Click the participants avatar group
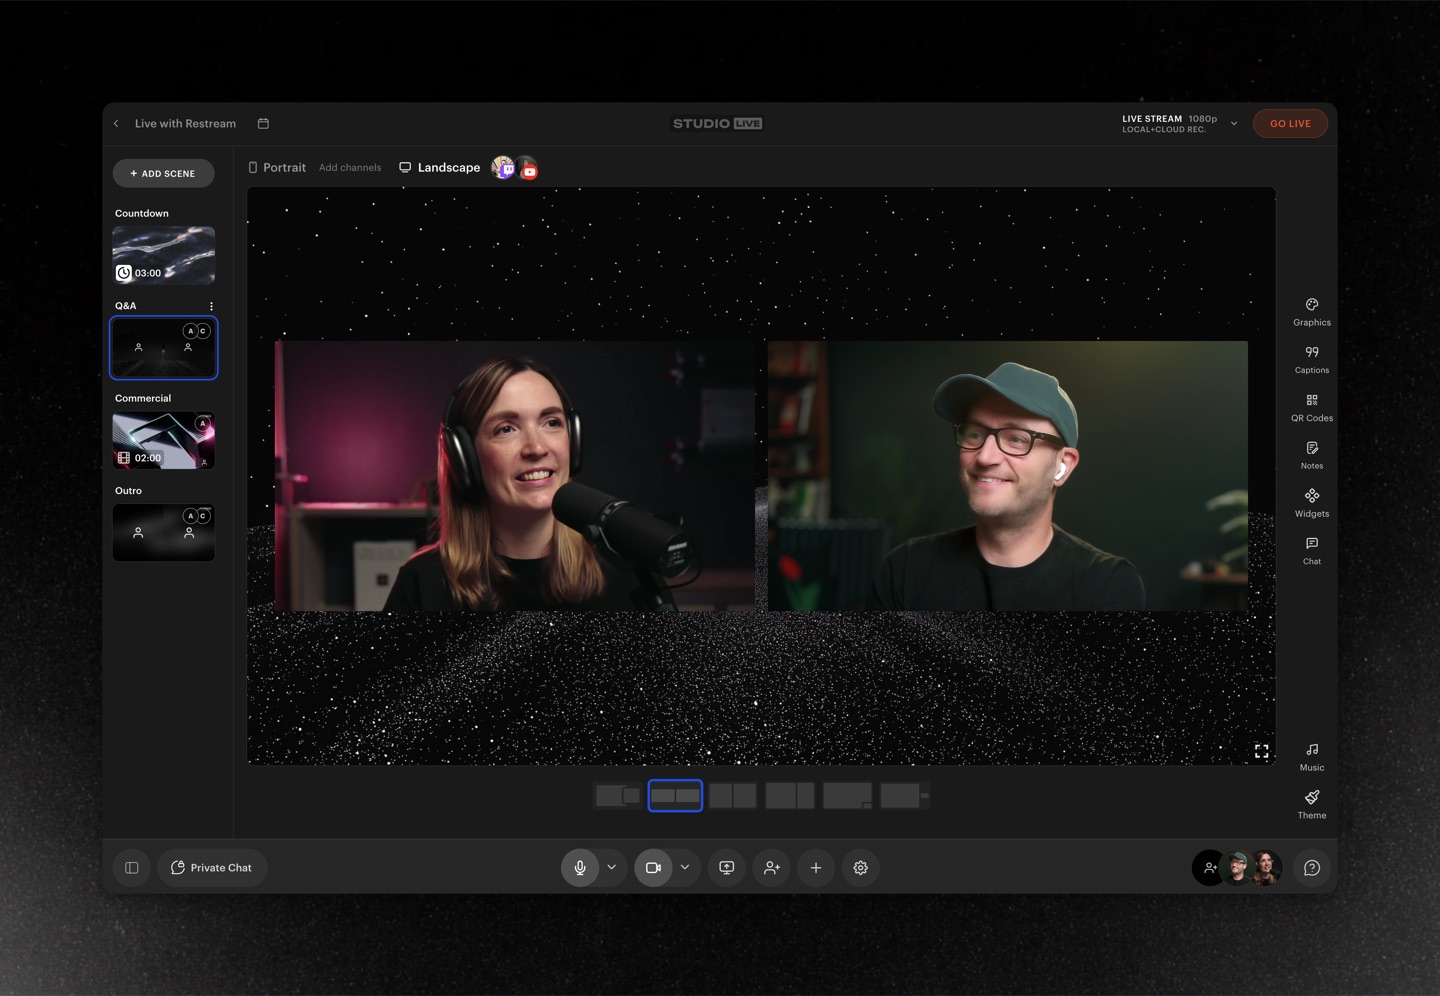1440x996 pixels. coord(1237,868)
